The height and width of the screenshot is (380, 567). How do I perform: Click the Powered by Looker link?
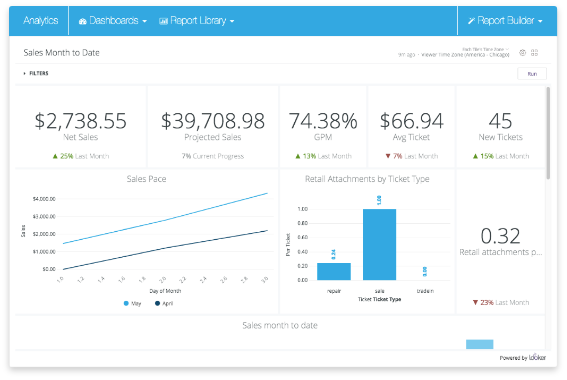(x=523, y=357)
